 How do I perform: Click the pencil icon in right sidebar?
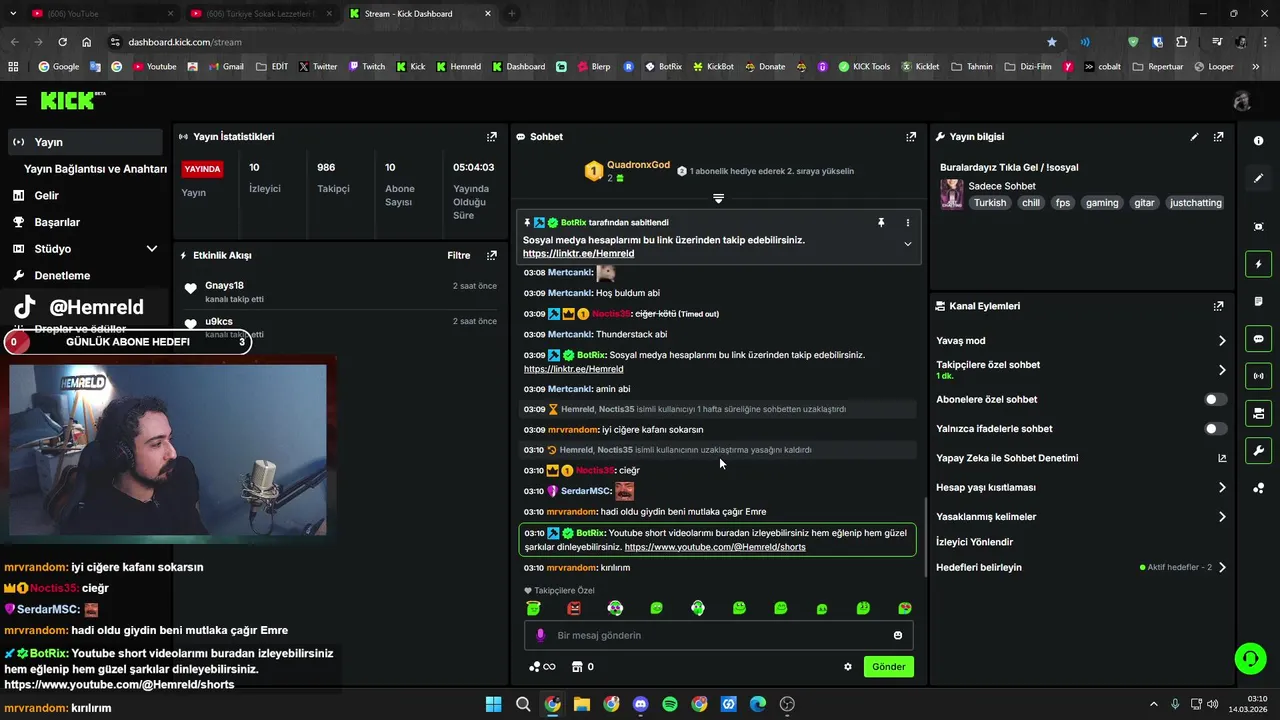point(1258,178)
